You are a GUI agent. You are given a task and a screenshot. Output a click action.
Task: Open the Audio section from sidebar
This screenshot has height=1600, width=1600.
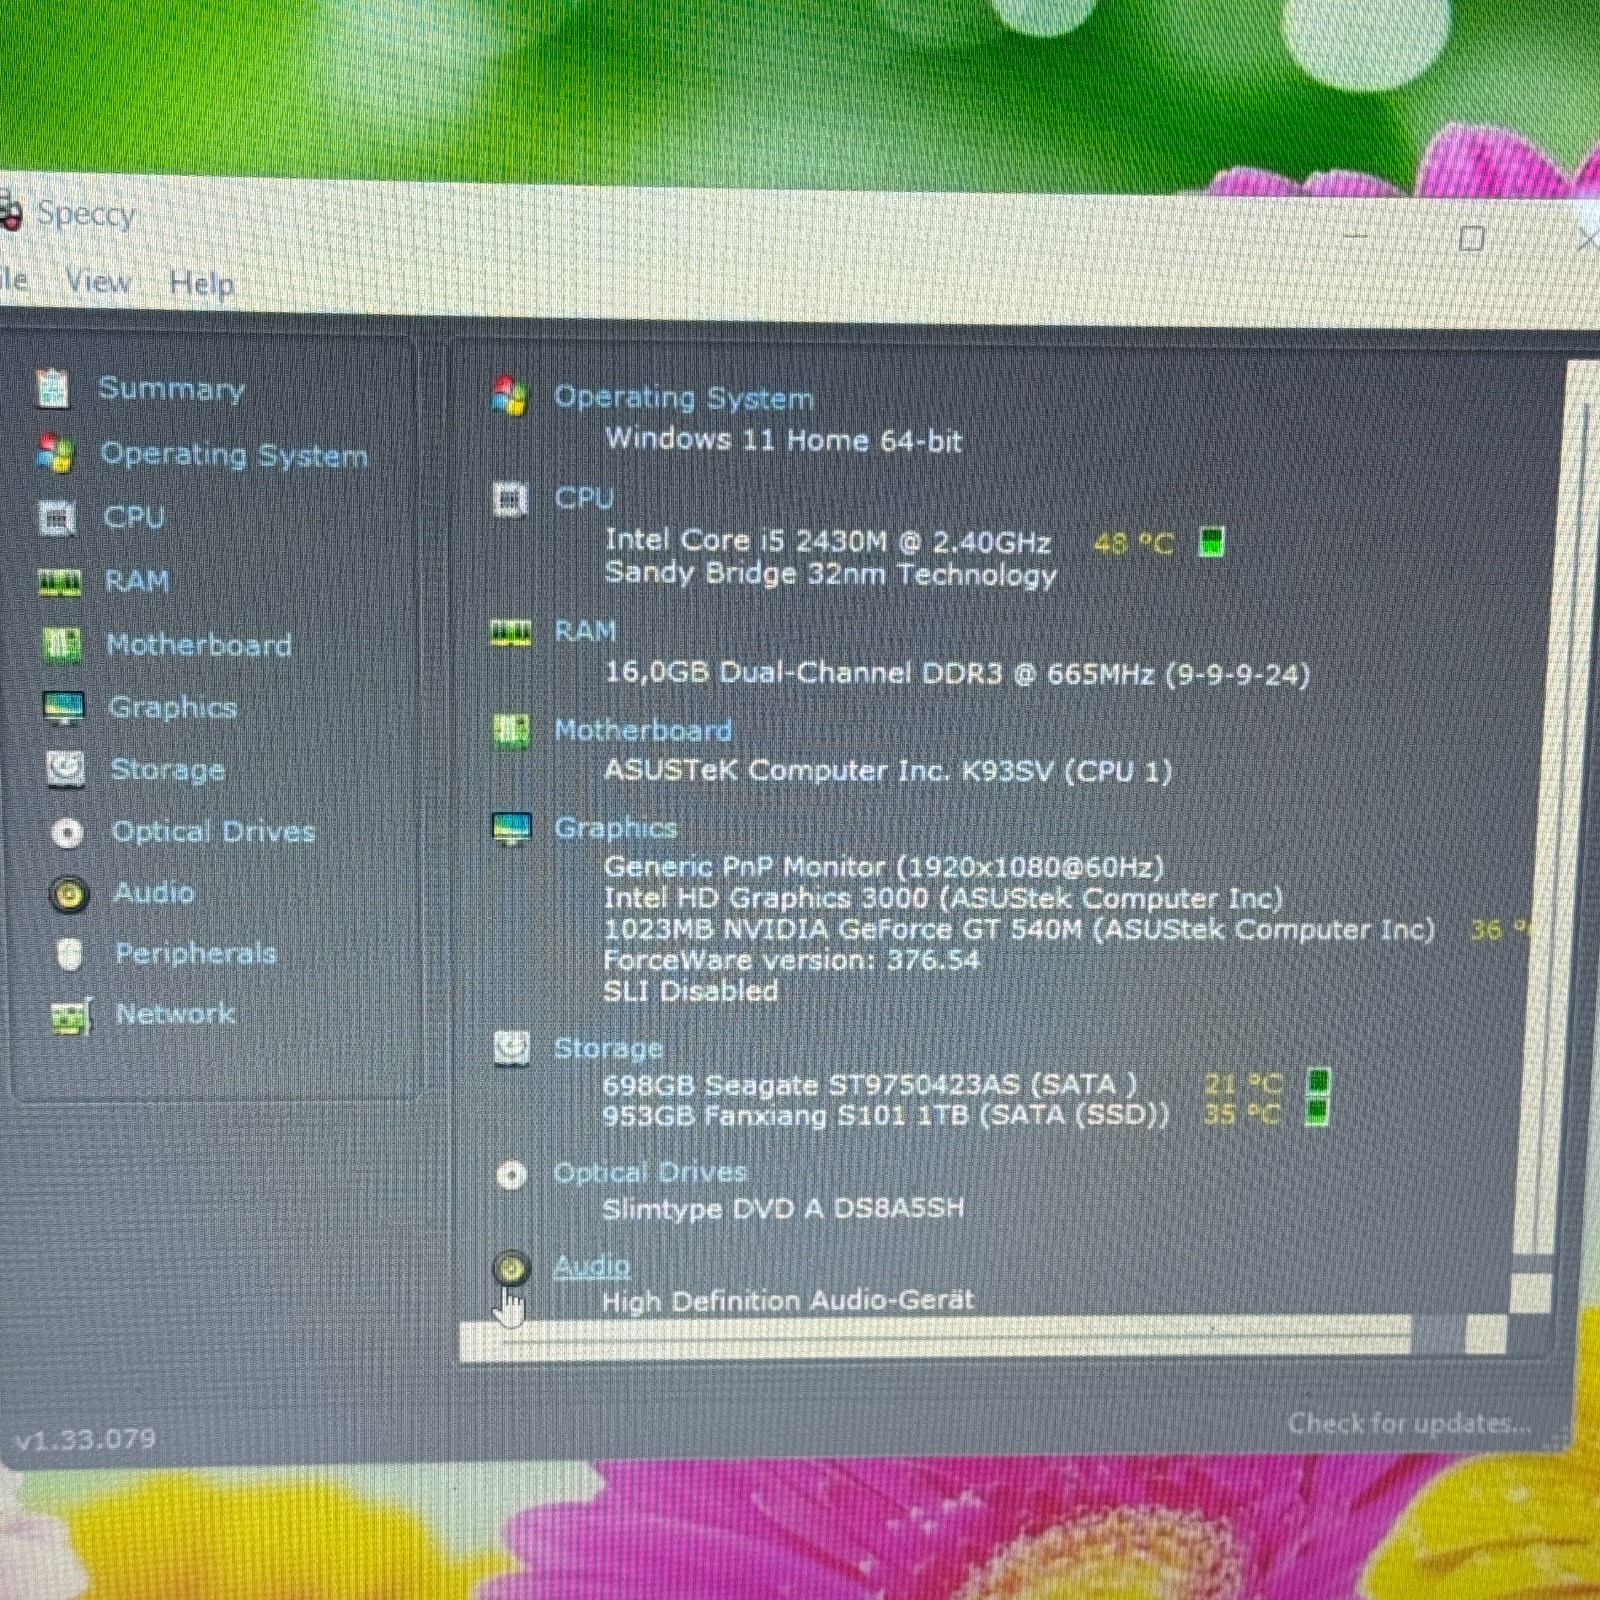[153, 893]
